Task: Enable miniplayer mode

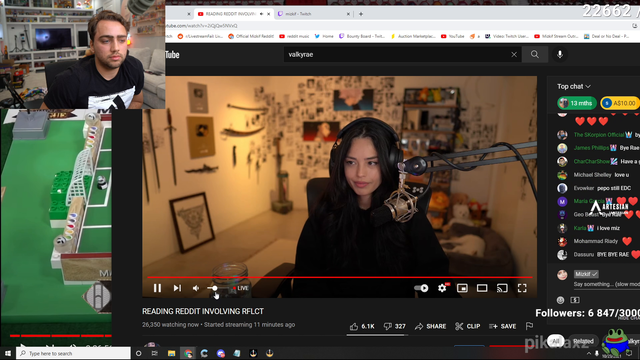Action: click(x=462, y=288)
